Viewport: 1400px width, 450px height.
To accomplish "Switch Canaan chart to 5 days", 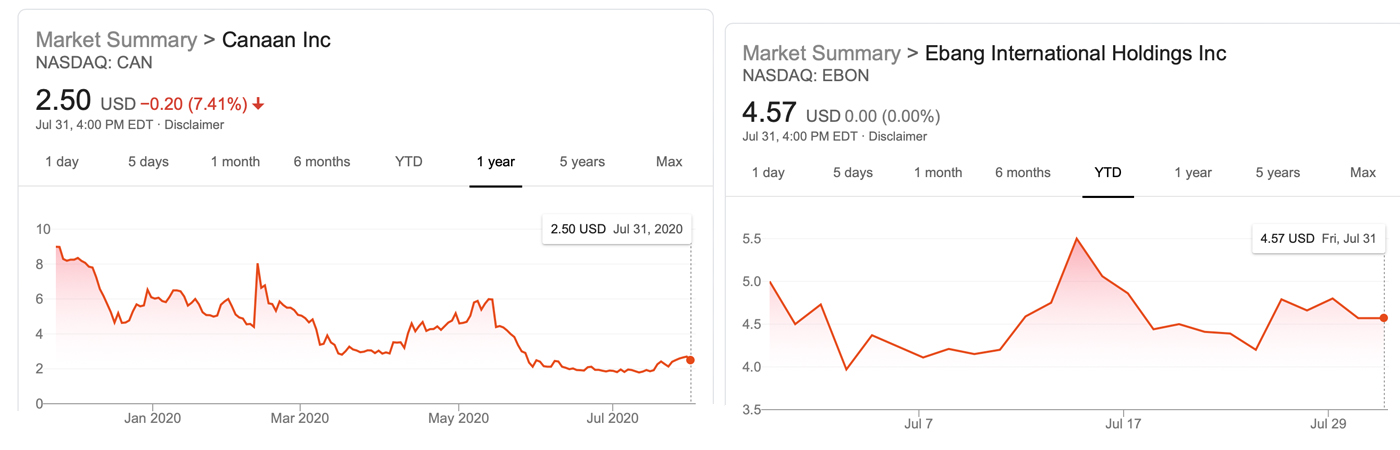I will coord(148,161).
